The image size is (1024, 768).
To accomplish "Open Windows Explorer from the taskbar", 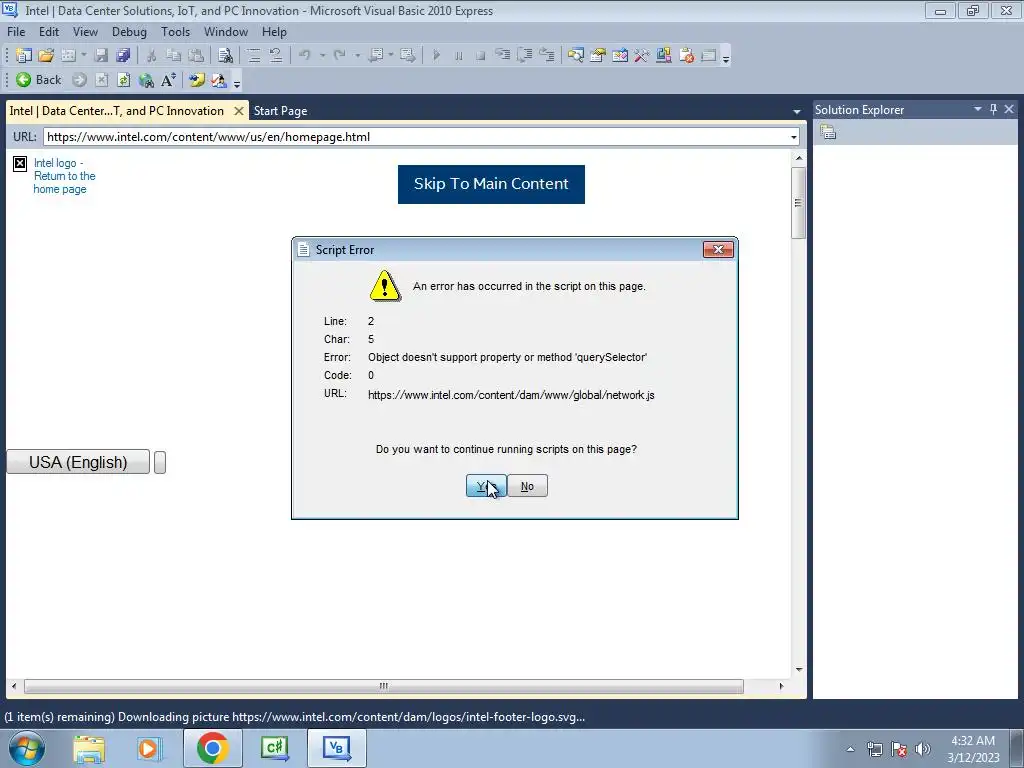I will coord(89,748).
